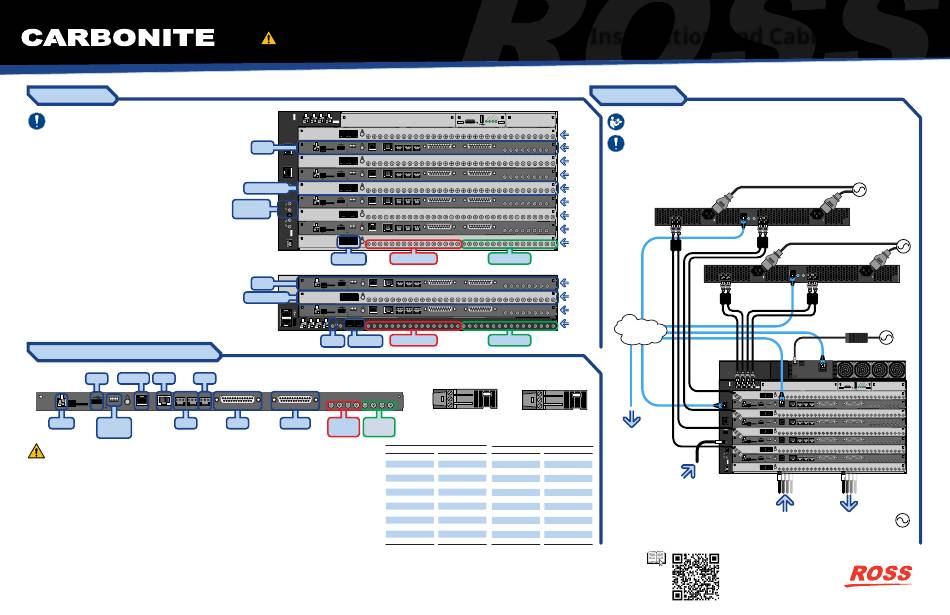Image resolution: width=950 pixels, height=615 pixels.
Task: Click the long heading tab above the rear panel section
Action: 124,352
